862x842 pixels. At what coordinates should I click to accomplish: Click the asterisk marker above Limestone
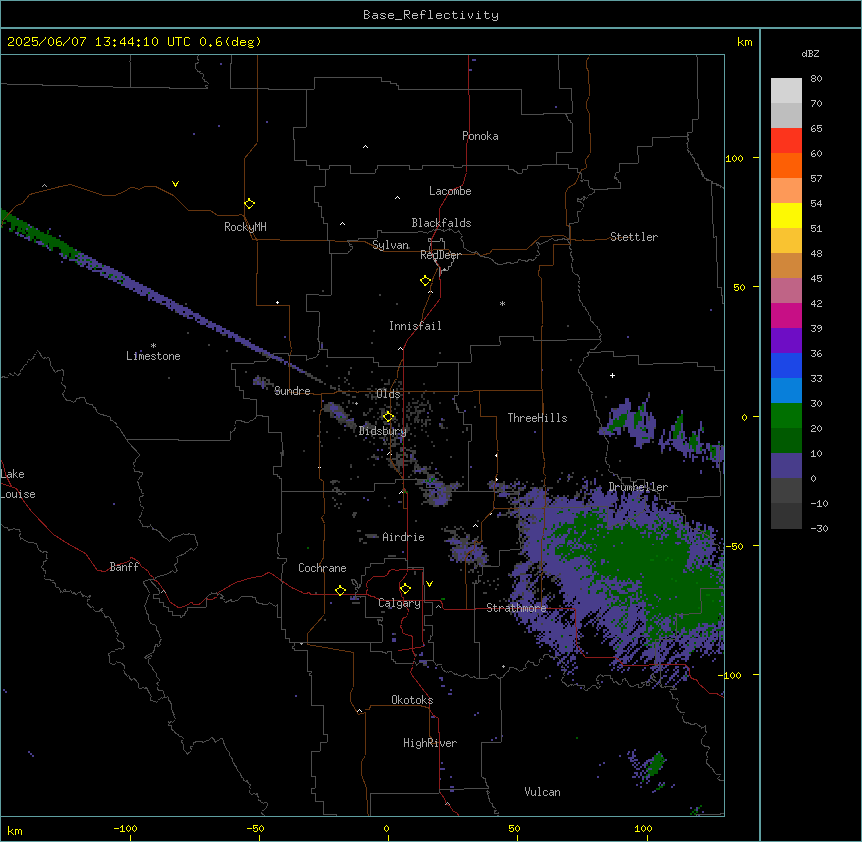153,346
